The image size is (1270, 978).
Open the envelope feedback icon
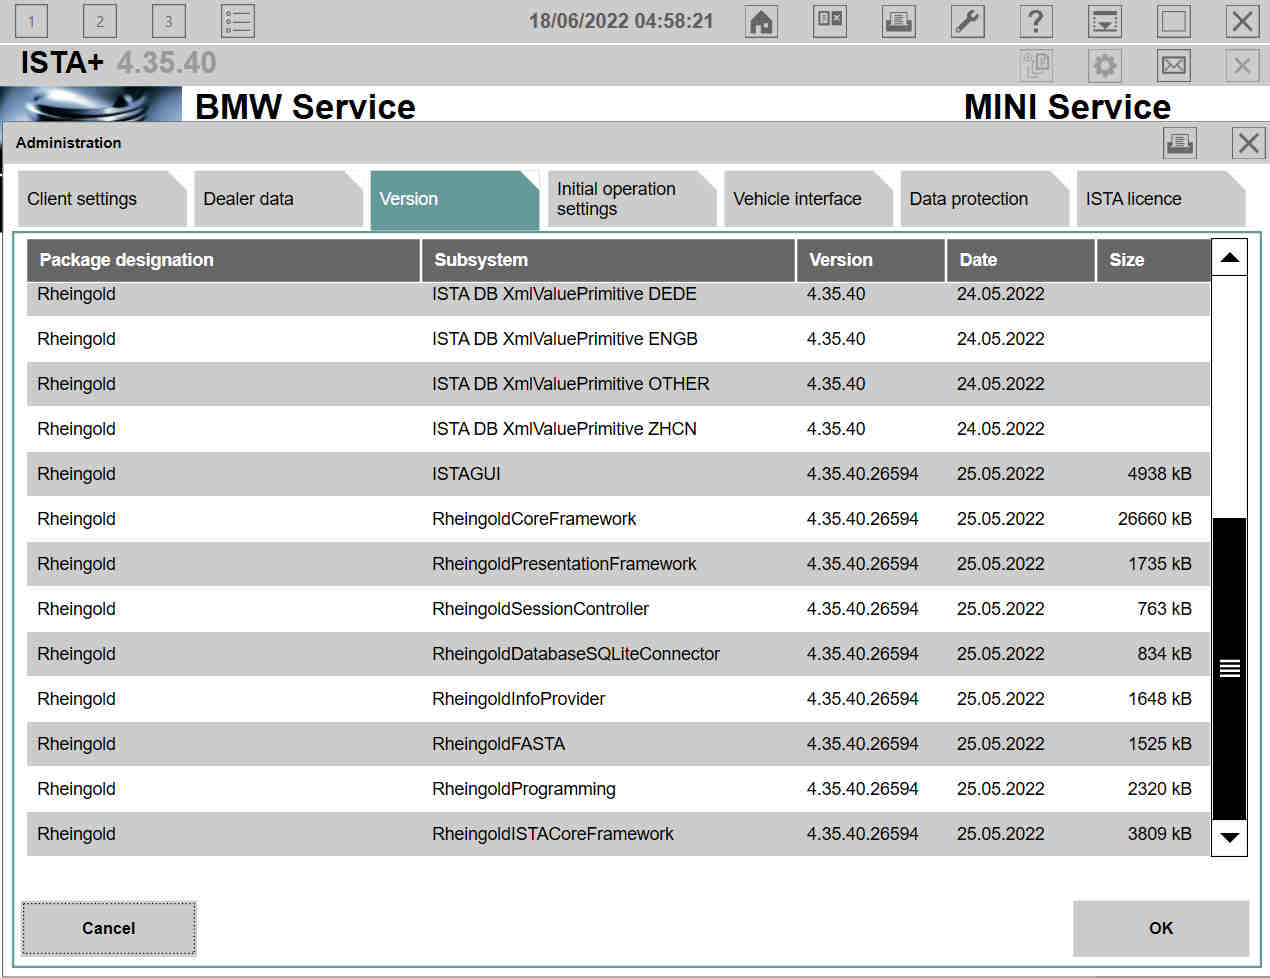[1174, 66]
